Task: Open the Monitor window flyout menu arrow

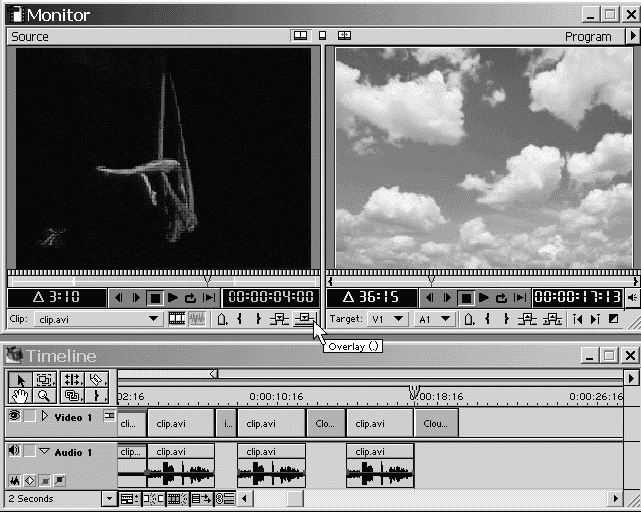Action: point(631,36)
